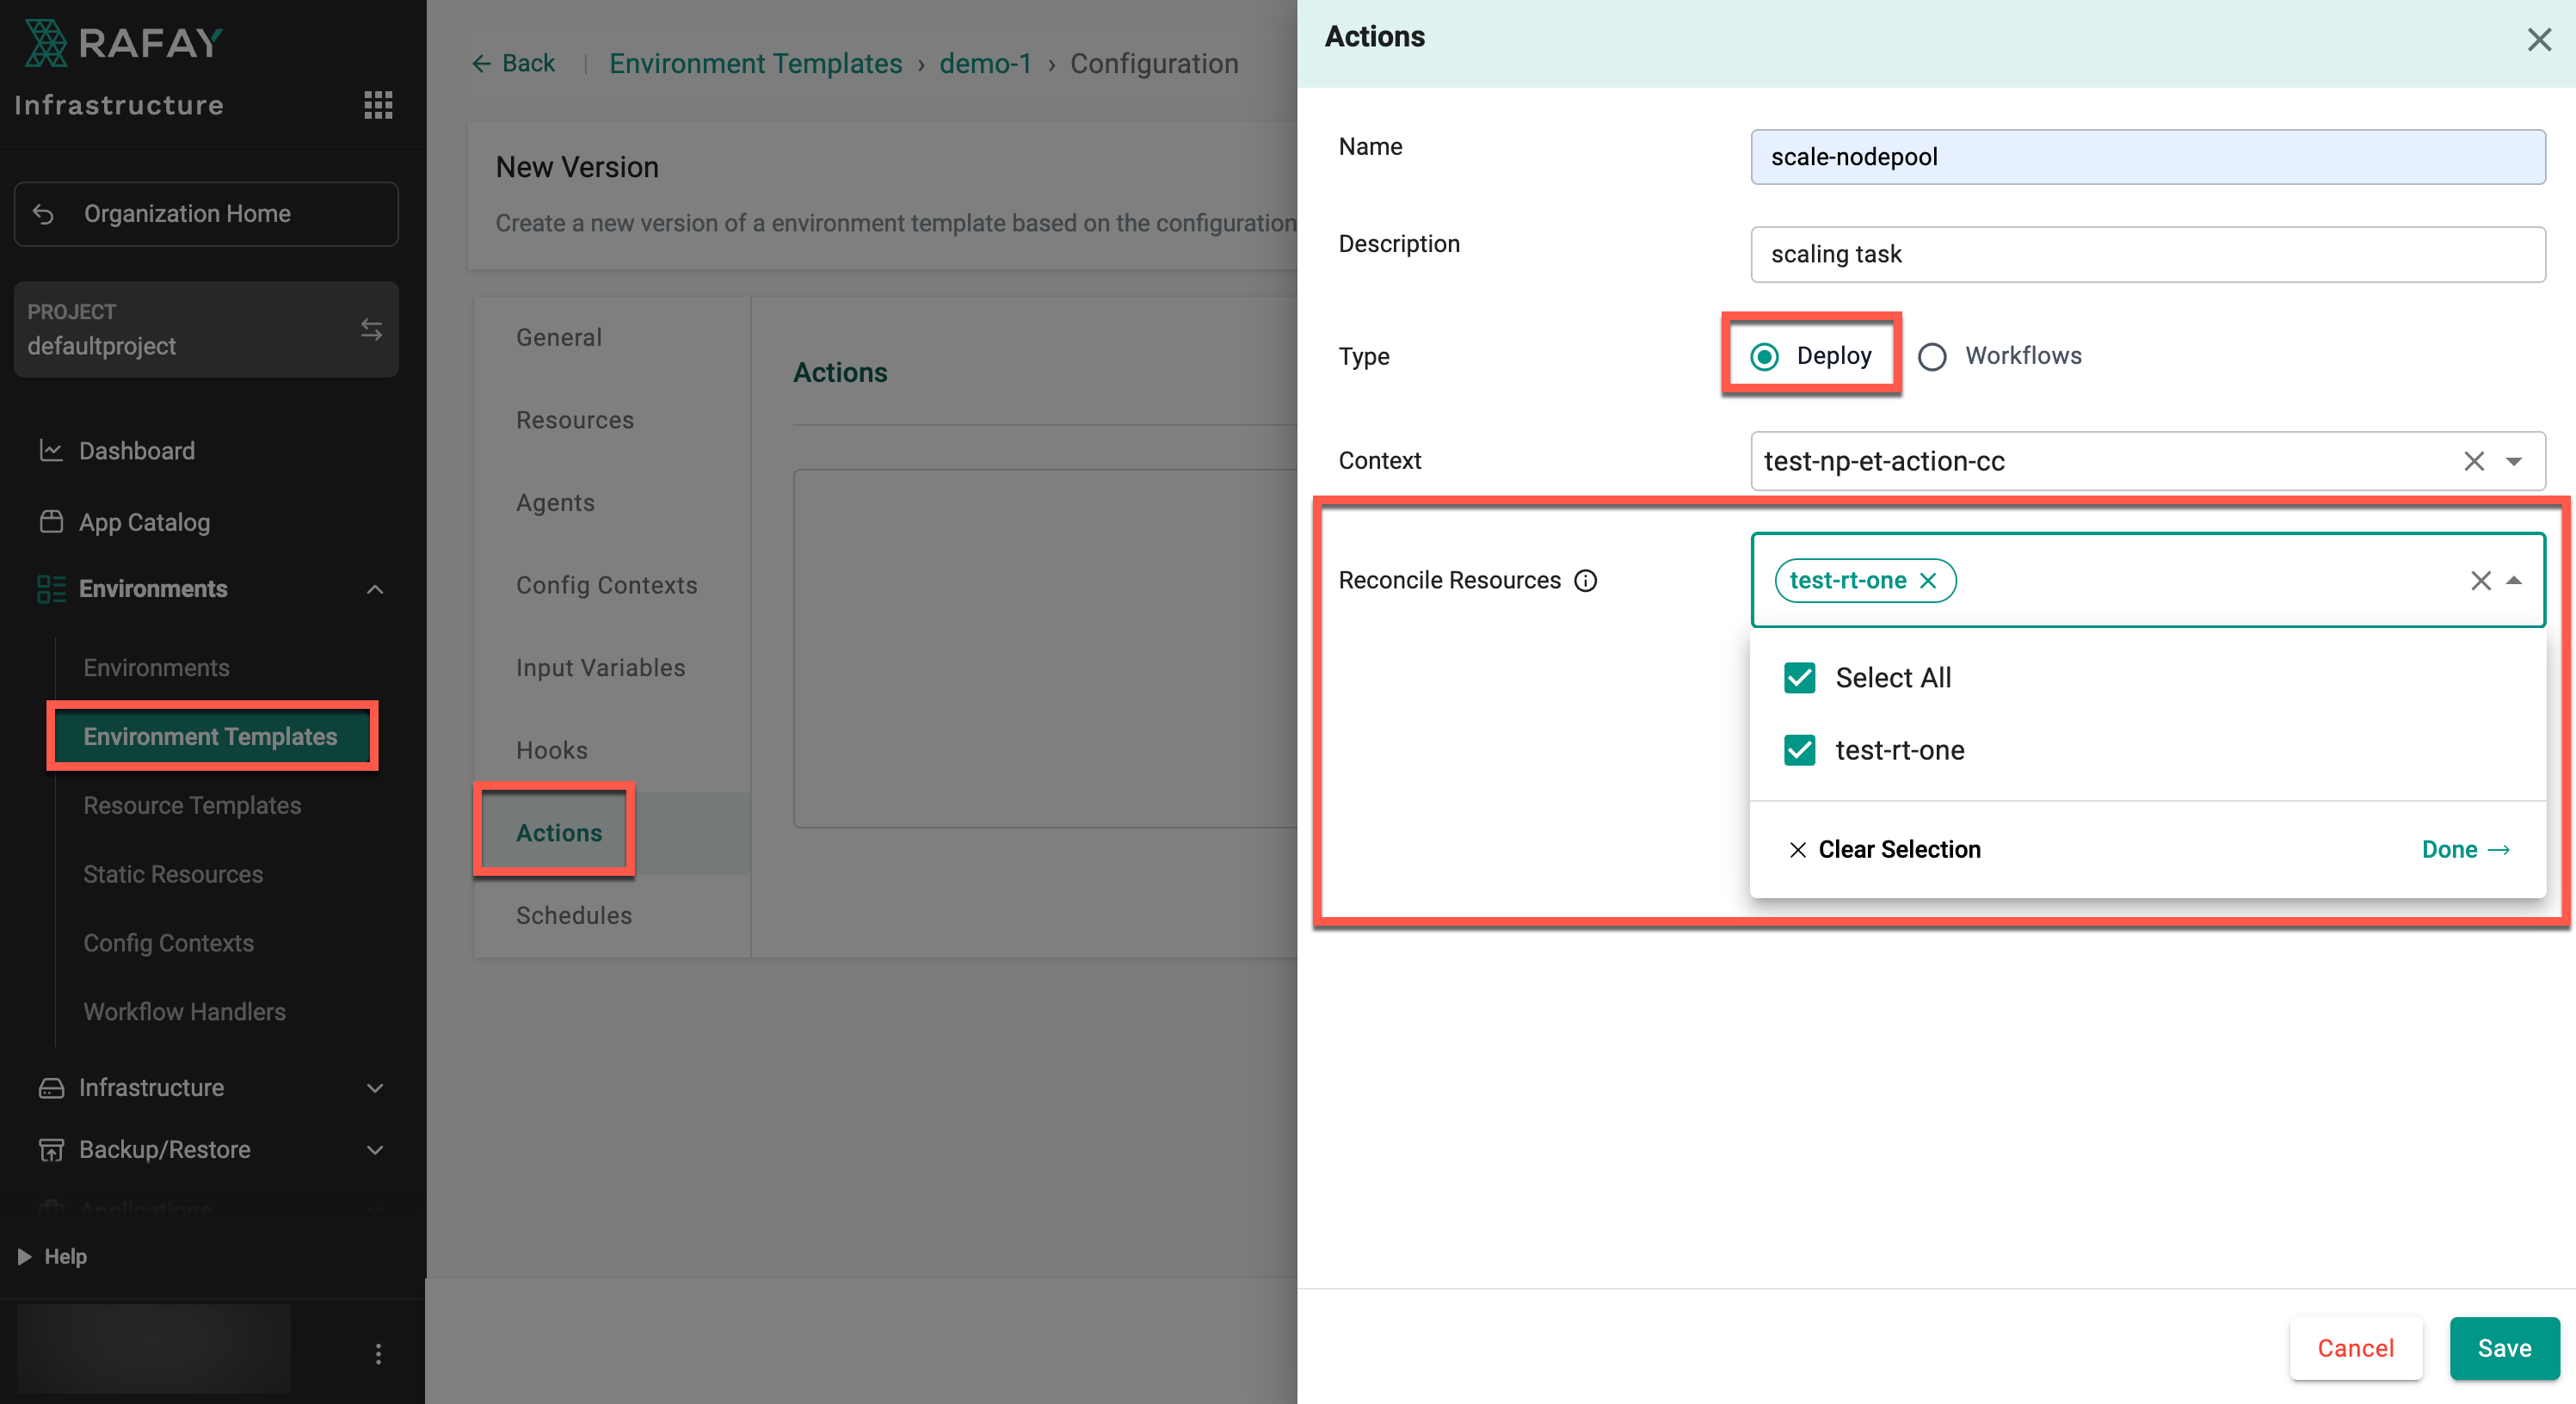Screen dimensions: 2576x1404
Task: Click the project switch arrows icon
Action: coord(371,329)
